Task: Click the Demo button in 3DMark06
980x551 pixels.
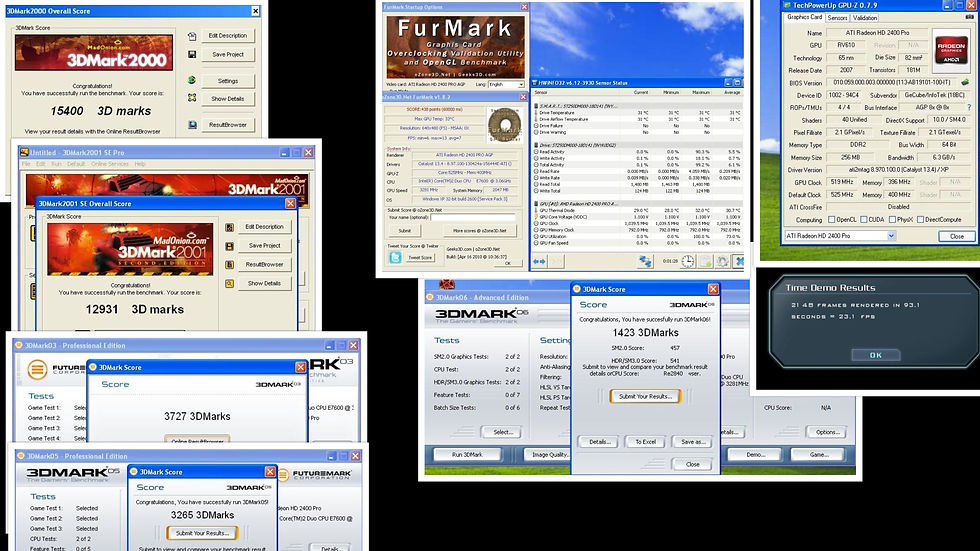Action: [x=755, y=455]
